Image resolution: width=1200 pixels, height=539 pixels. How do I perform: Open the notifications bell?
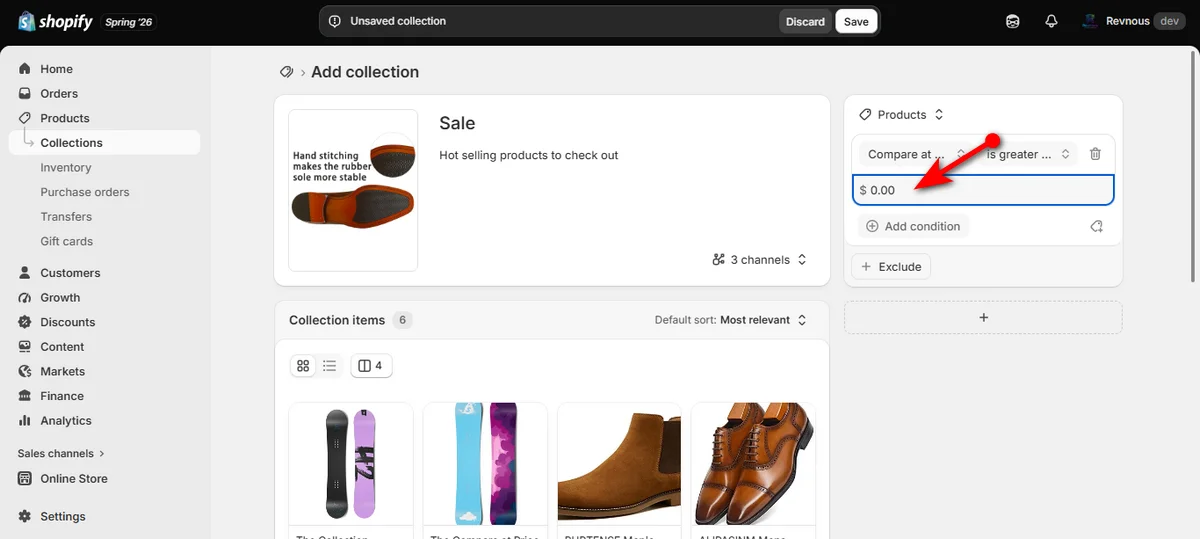(1051, 21)
